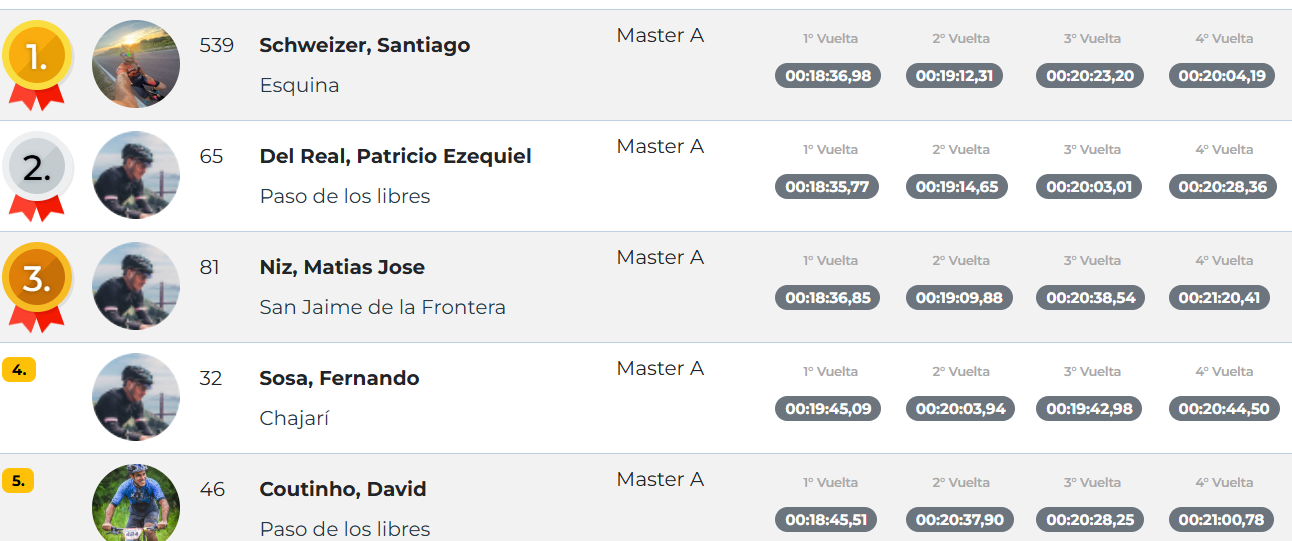Click rider name Coutinho, David

click(343, 489)
